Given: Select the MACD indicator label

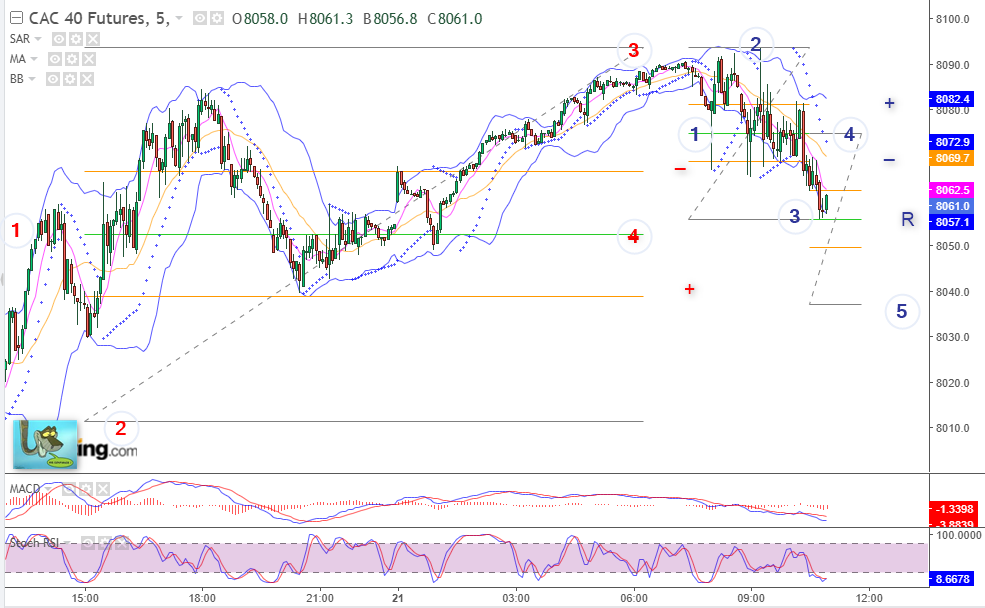Looking at the screenshot, I should (x=24, y=489).
